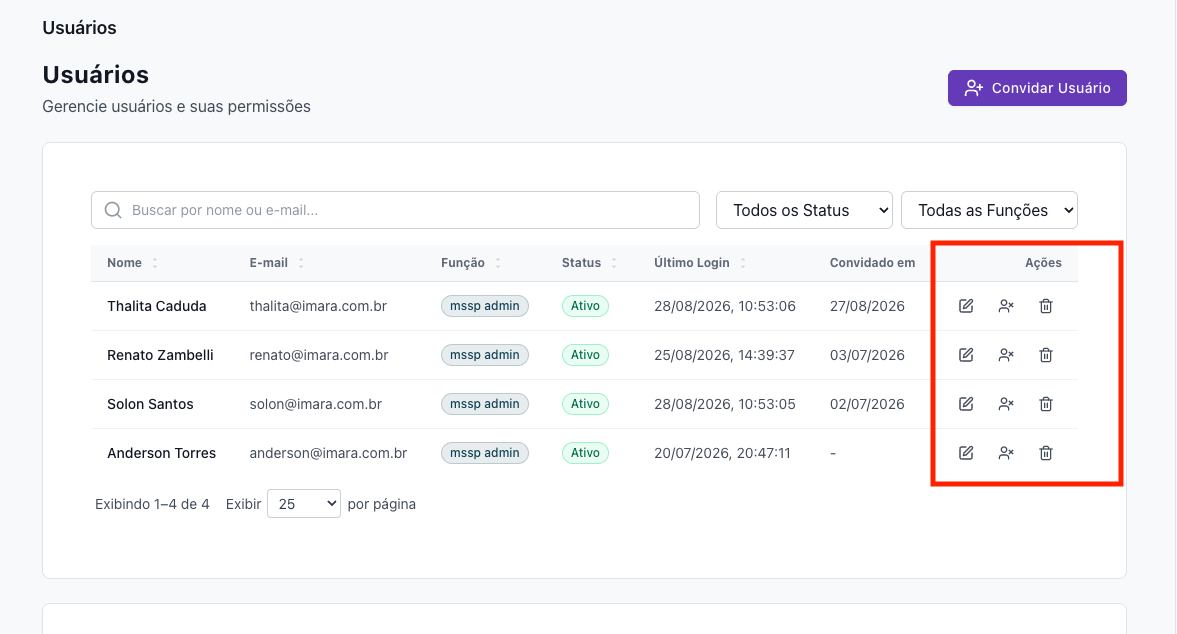
Task: Click last login 28/08/2026, 10:53:05
Action: pos(724,404)
